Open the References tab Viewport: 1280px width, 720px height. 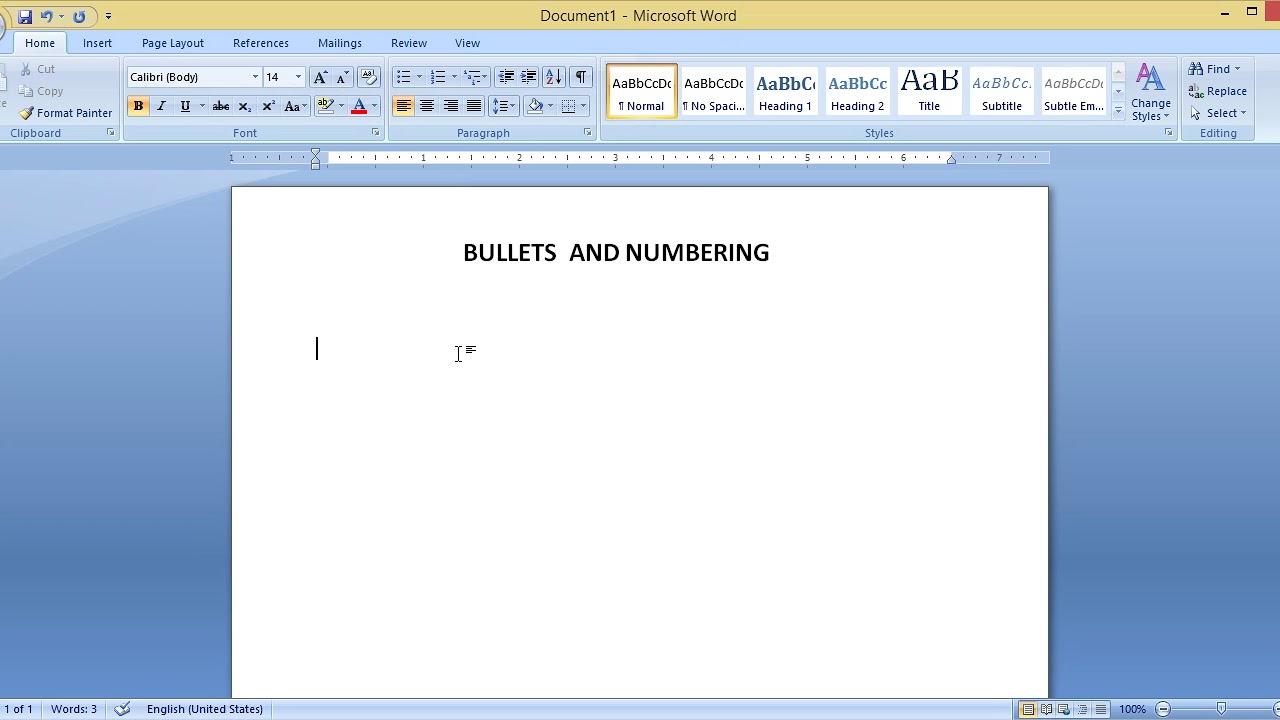[x=261, y=43]
